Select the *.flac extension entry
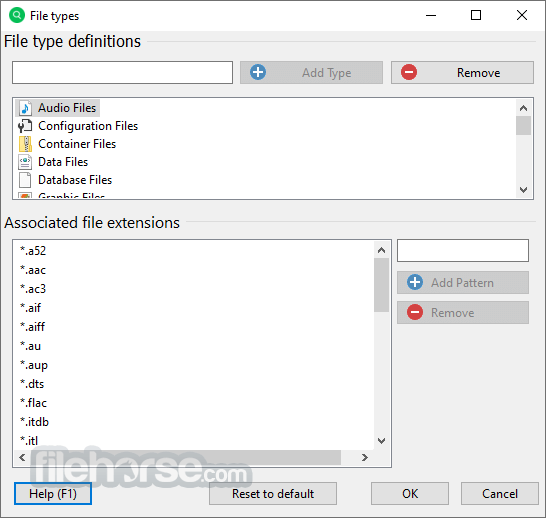The width and height of the screenshot is (546, 518). click(x=33, y=403)
